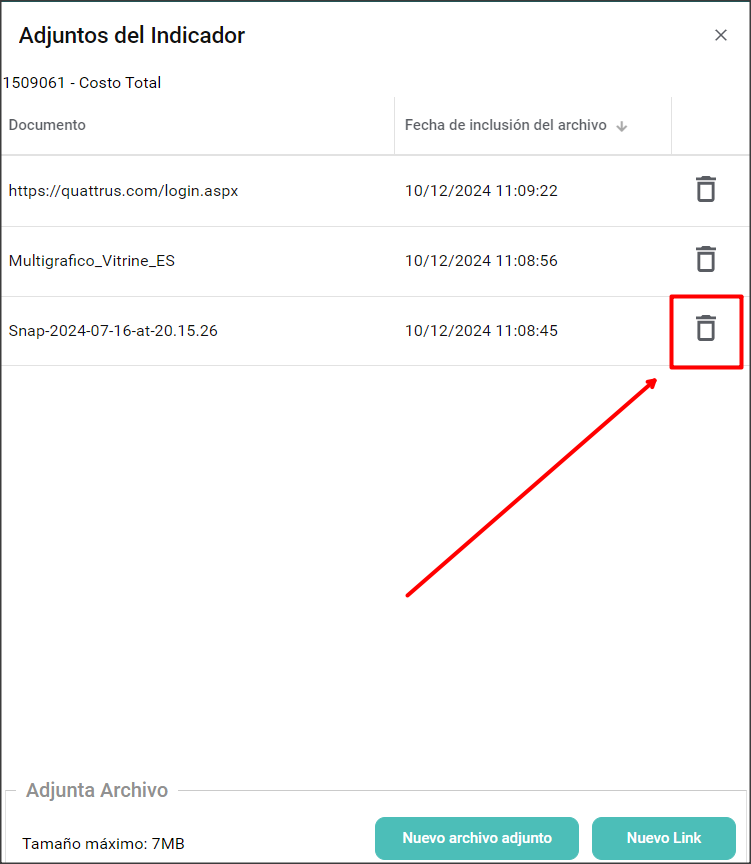Delete the quattrus.com login link attachment
Image resolution: width=751 pixels, height=864 pixels.
tap(706, 189)
